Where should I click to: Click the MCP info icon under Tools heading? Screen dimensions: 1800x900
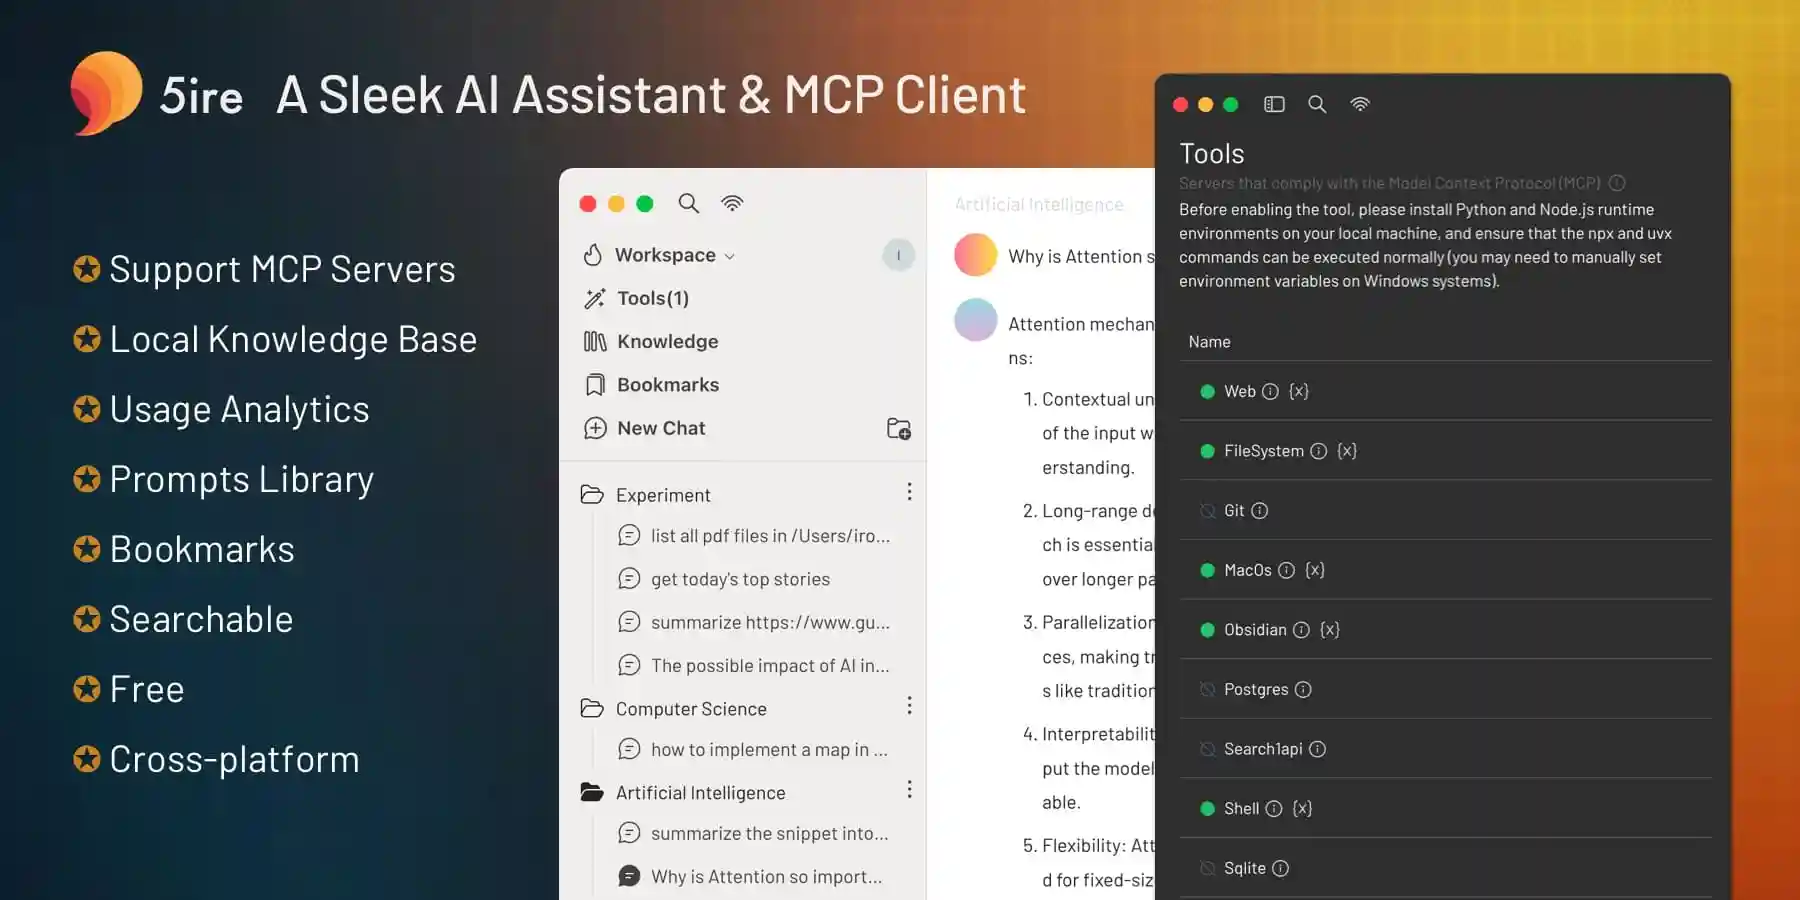[1617, 183]
